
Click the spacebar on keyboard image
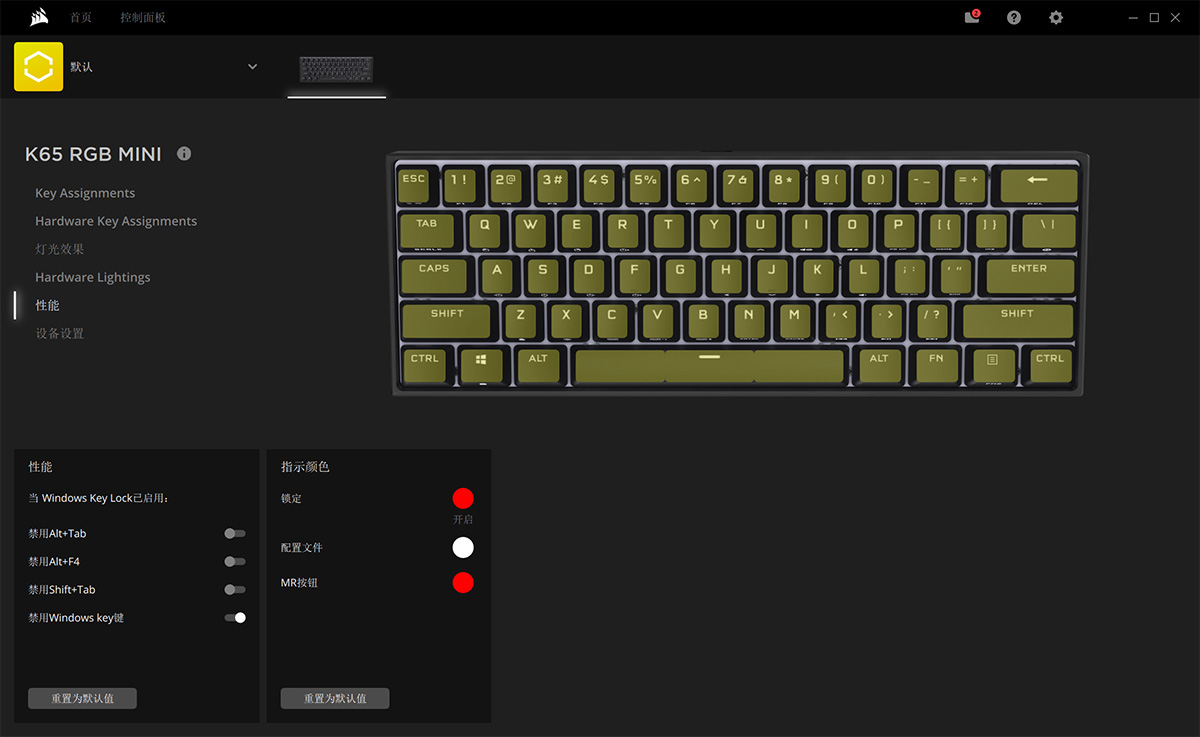(x=709, y=364)
